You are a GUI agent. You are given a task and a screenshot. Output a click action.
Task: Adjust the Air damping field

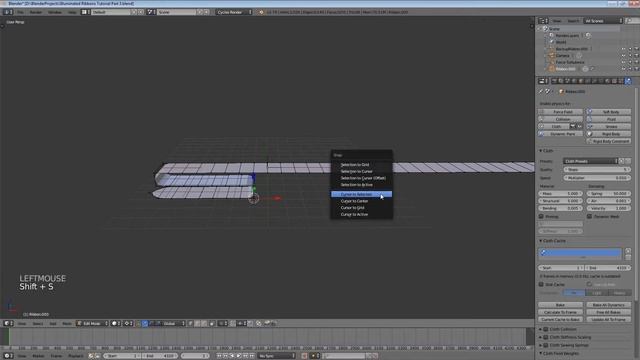609,201
